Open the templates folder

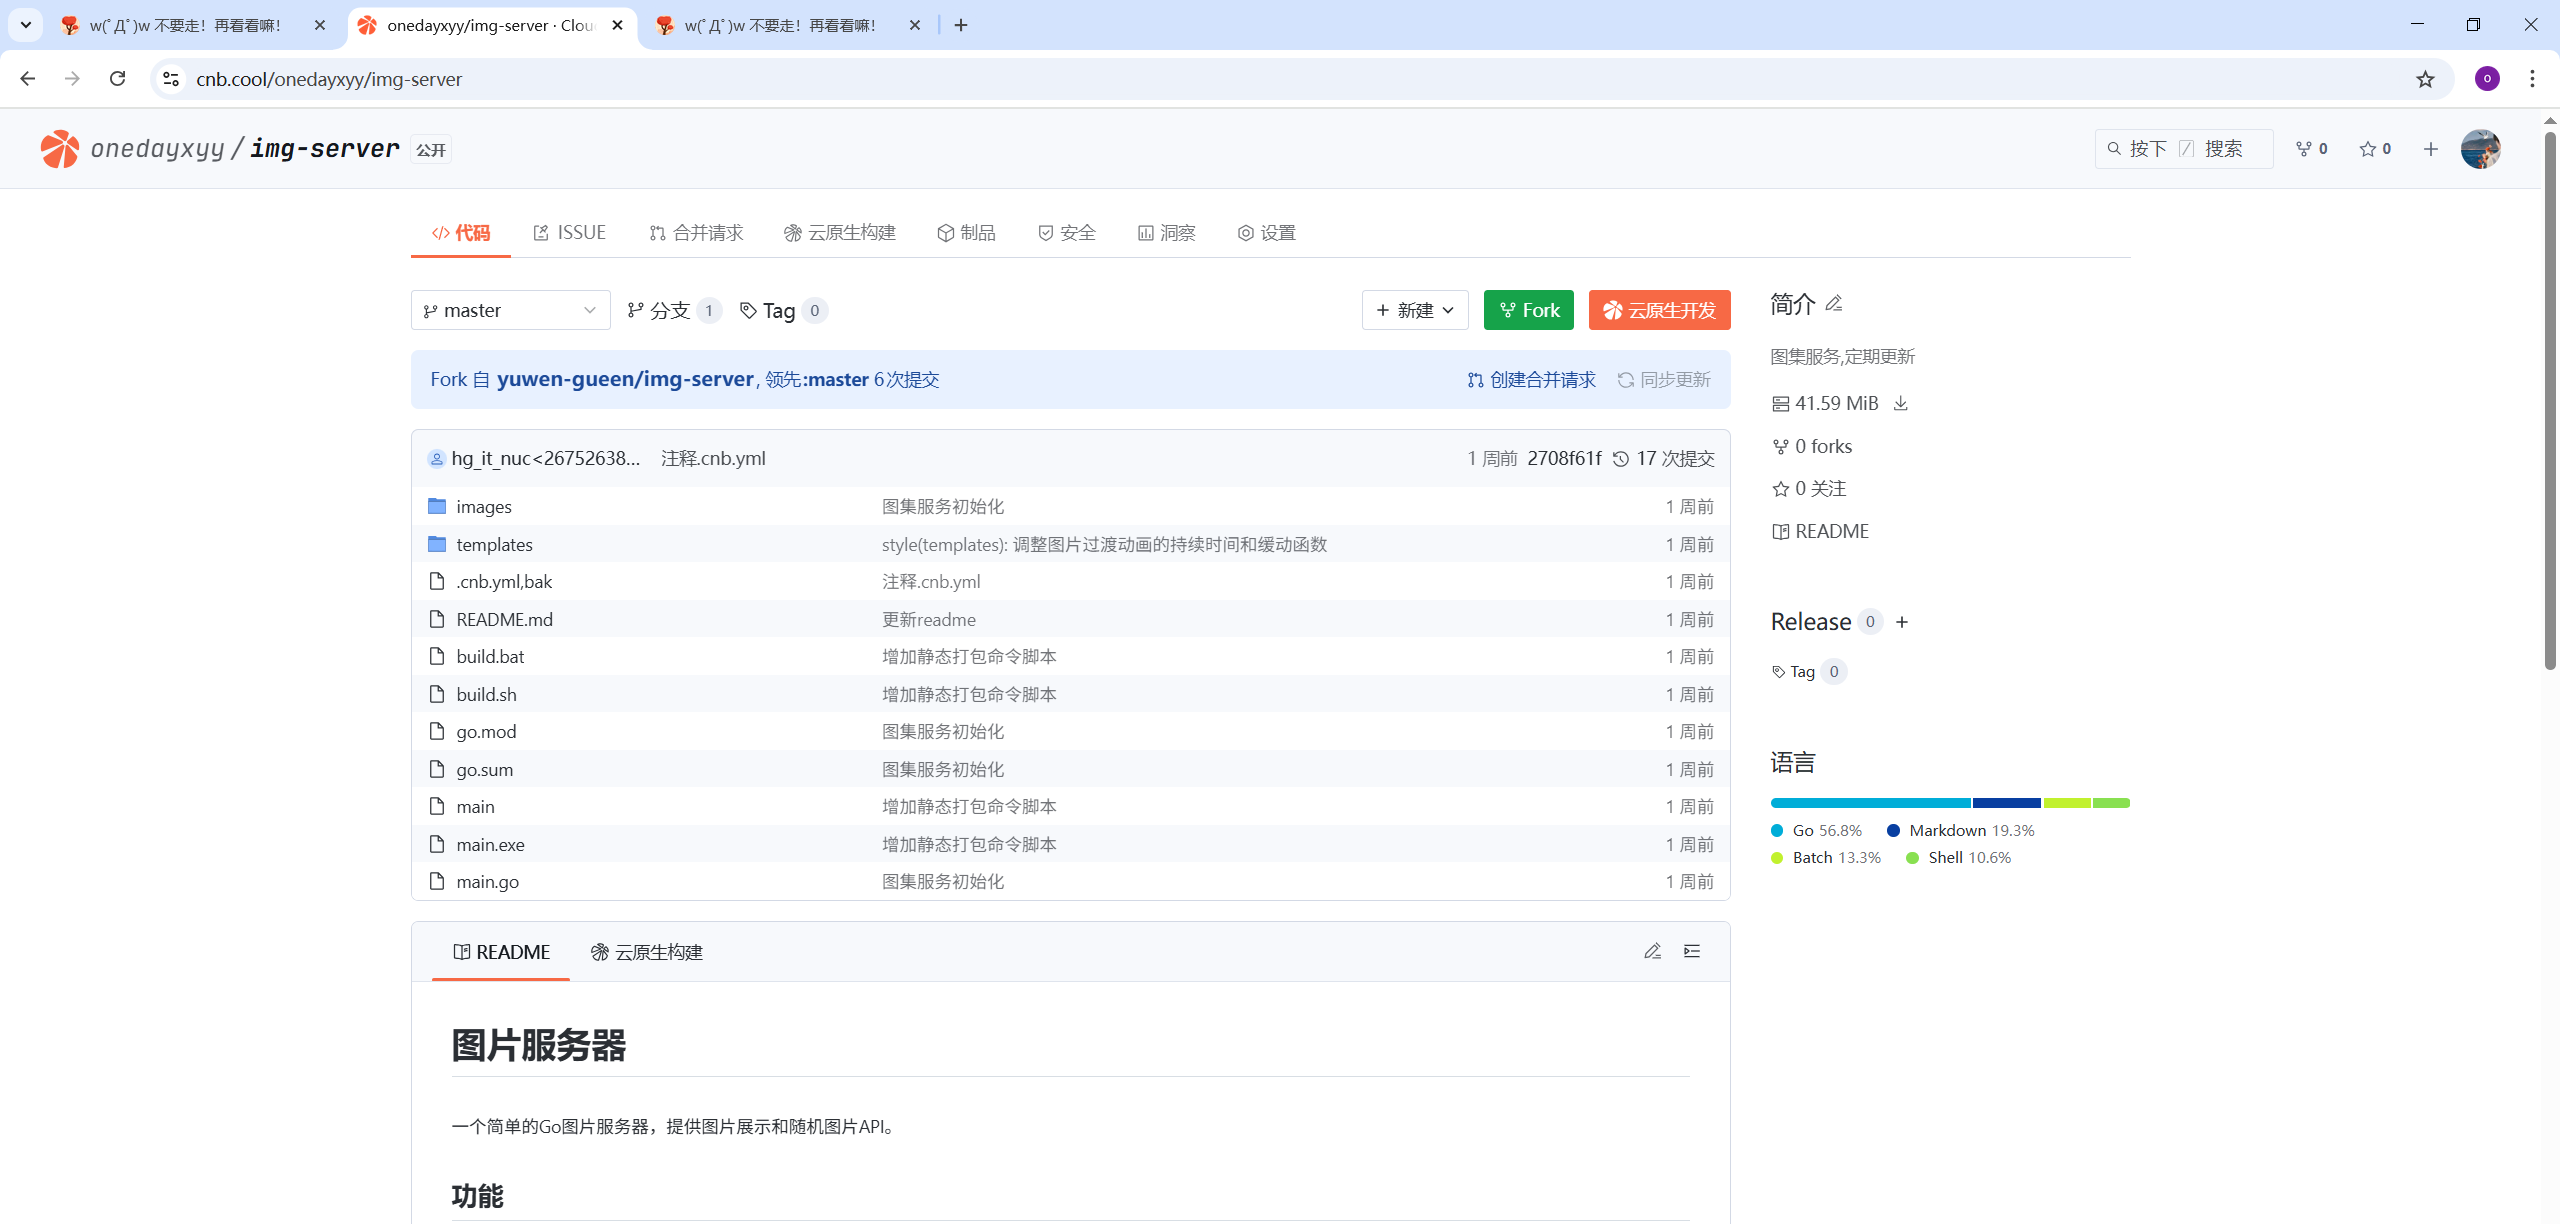[494, 544]
